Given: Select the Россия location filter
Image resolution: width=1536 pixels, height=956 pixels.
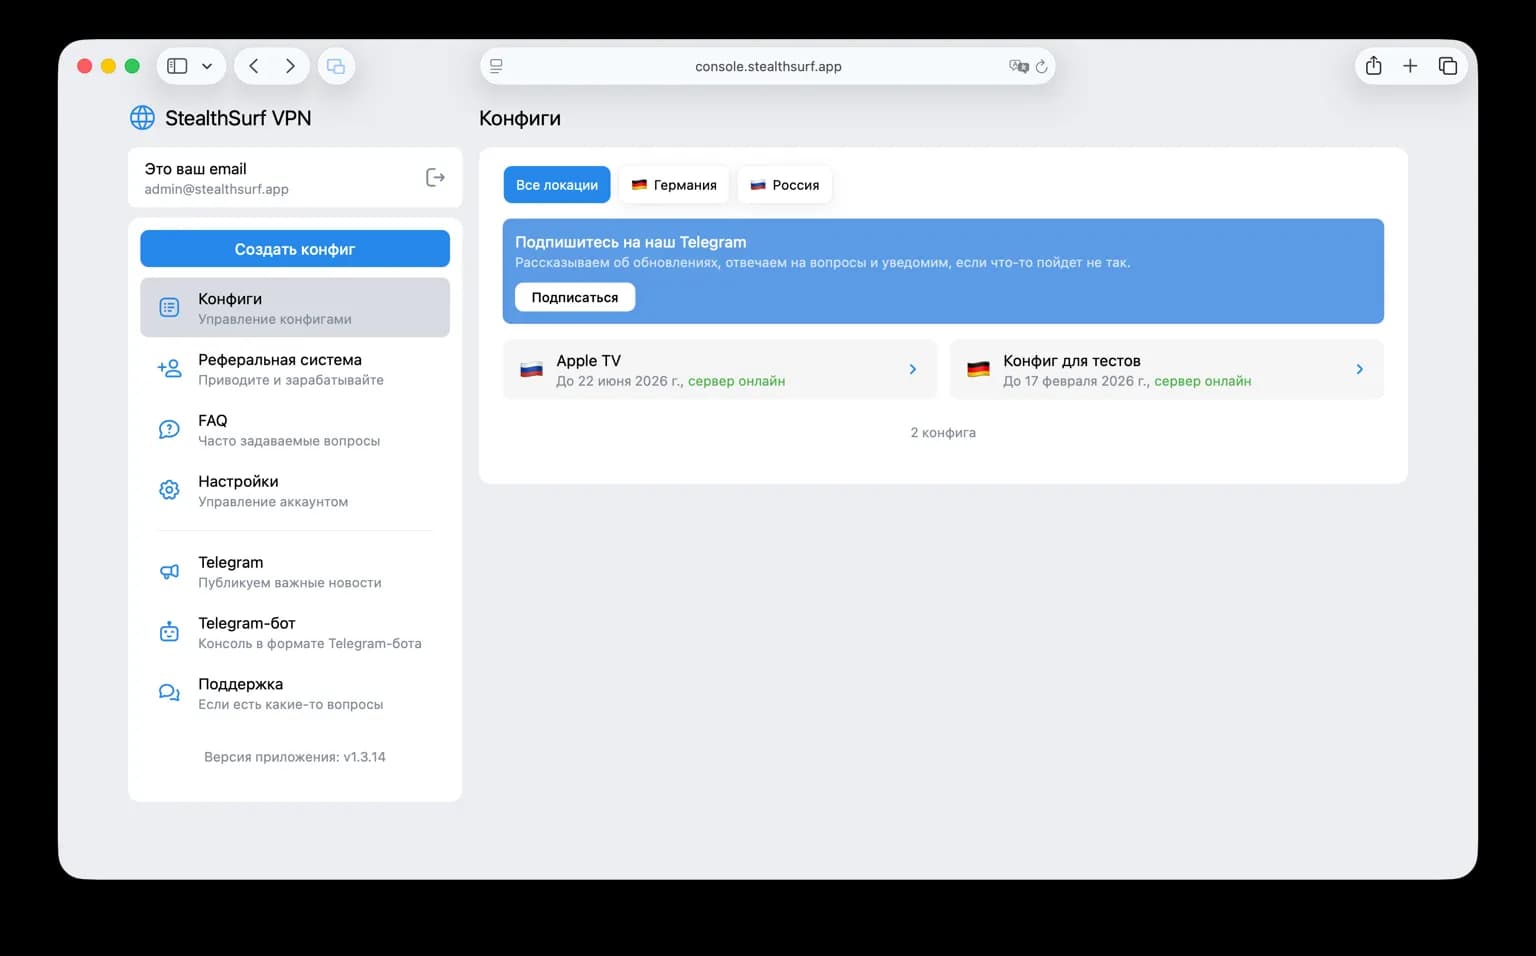Looking at the screenshot, I should click(x=784, y=185).
